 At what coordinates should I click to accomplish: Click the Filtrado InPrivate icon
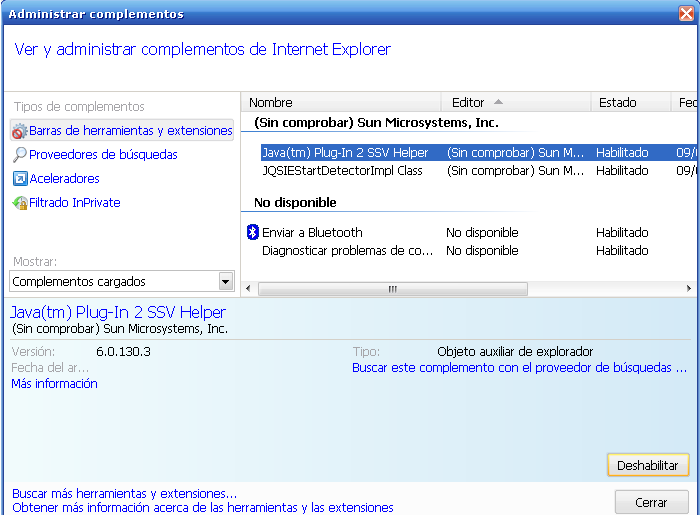20,203
